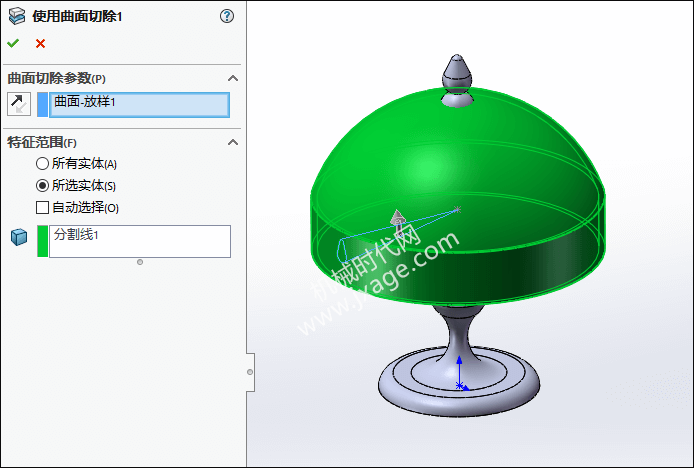This screenshot has height=468, width=694.
Task: Select the 所选实体(S) radio button
Action: click(42, 186)
